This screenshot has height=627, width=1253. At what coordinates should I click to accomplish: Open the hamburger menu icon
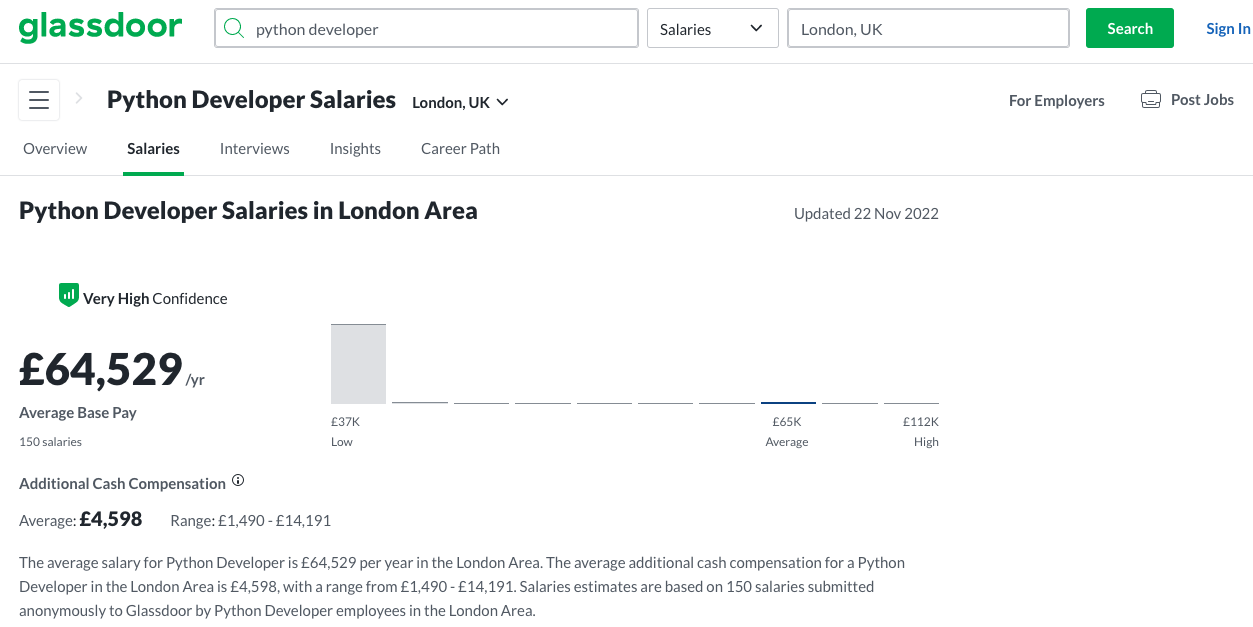tap(39, 100)
